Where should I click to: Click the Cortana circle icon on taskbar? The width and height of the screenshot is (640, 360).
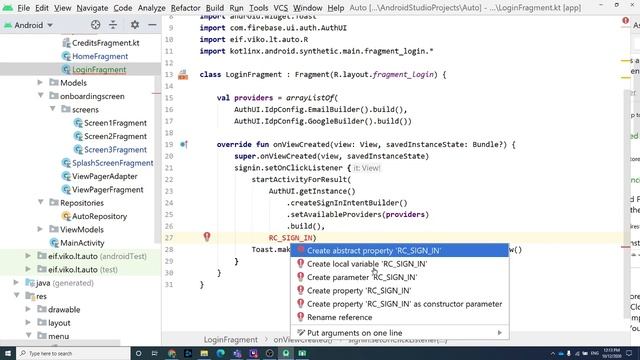[138, 353]
